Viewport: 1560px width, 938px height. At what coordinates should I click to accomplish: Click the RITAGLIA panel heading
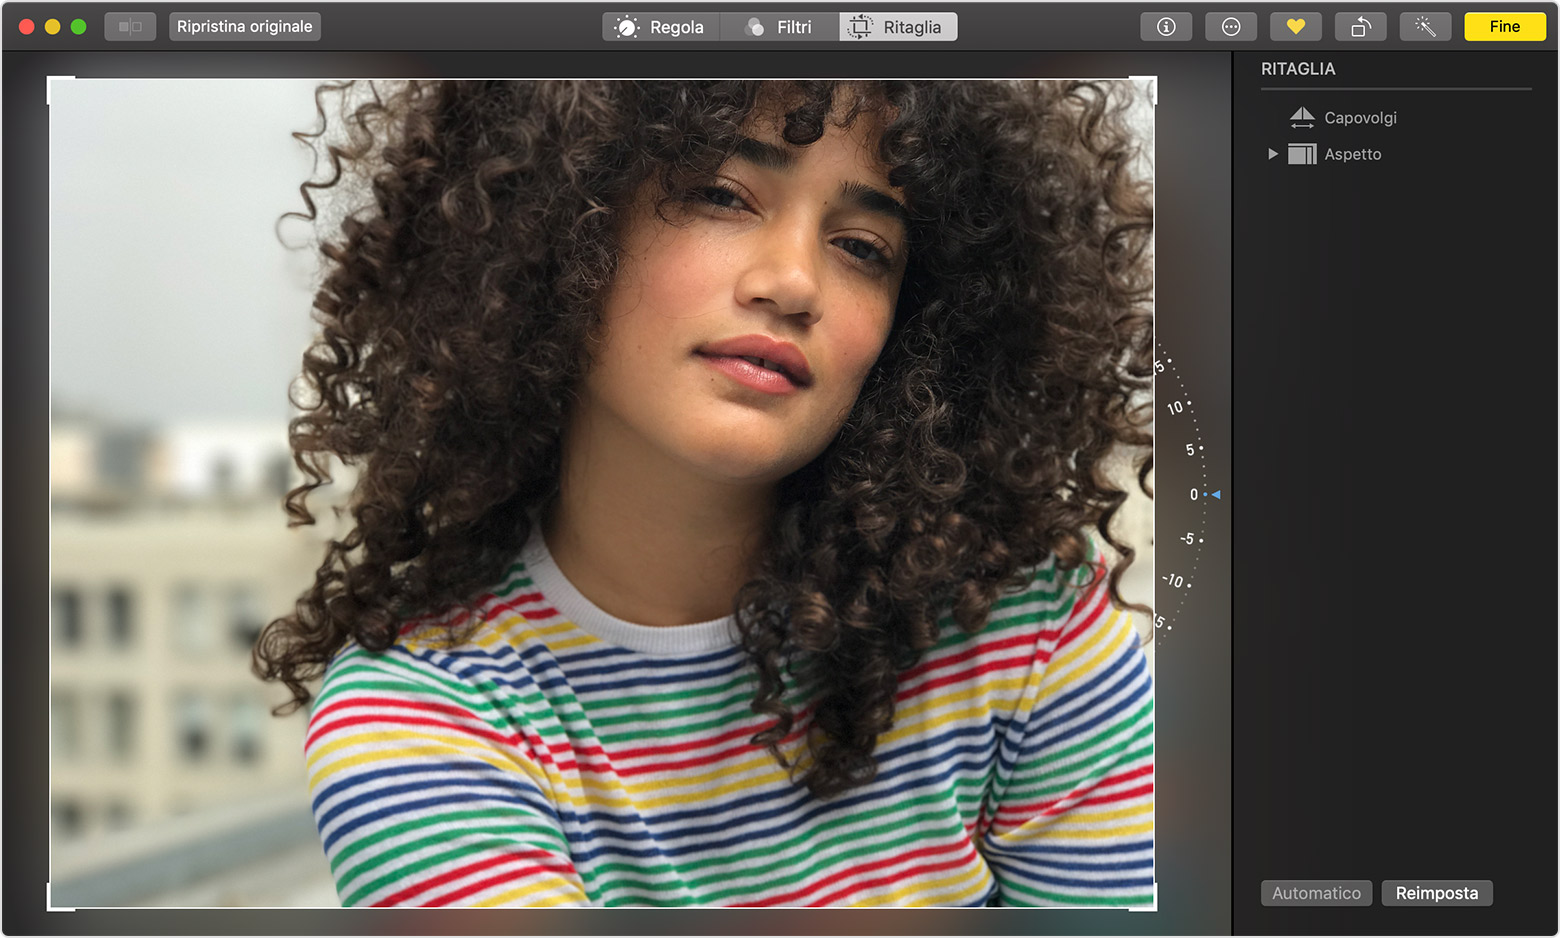click(x=1298, y=69)
